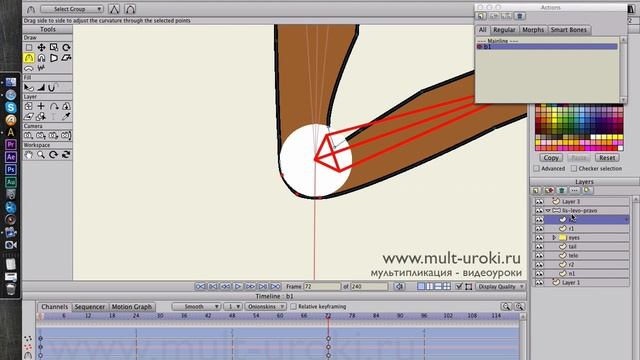This screenshot has height=360, width=640.
Task: Switch to the All actions tab
Action: [482, 30]
